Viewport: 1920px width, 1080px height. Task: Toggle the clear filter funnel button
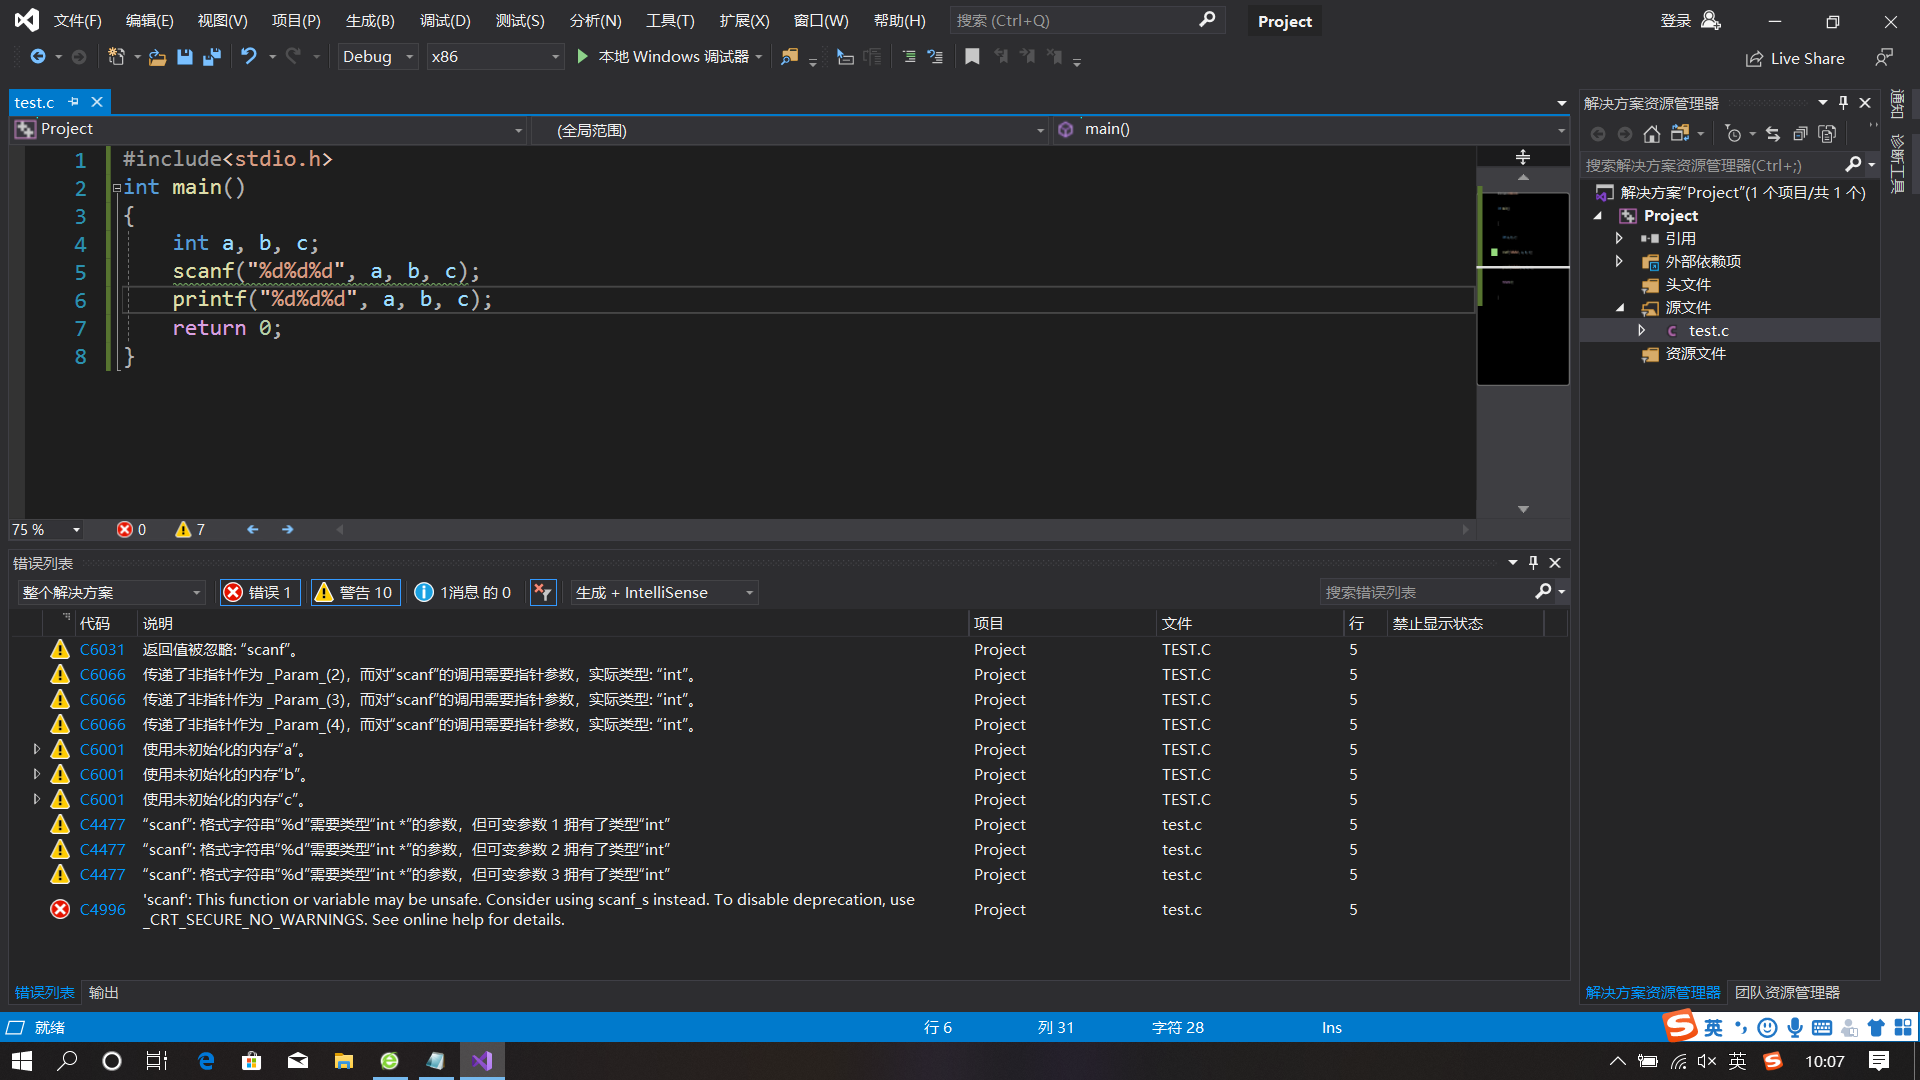tap(542, 593)
